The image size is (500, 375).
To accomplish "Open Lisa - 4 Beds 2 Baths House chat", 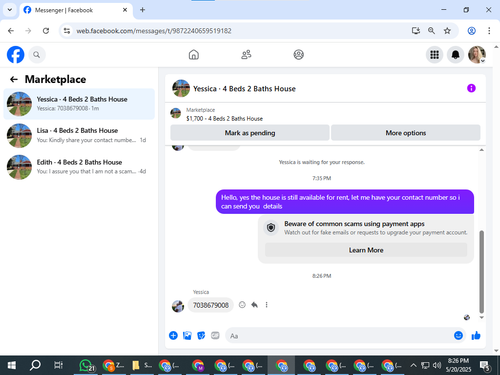I will (x=79, y=135).
